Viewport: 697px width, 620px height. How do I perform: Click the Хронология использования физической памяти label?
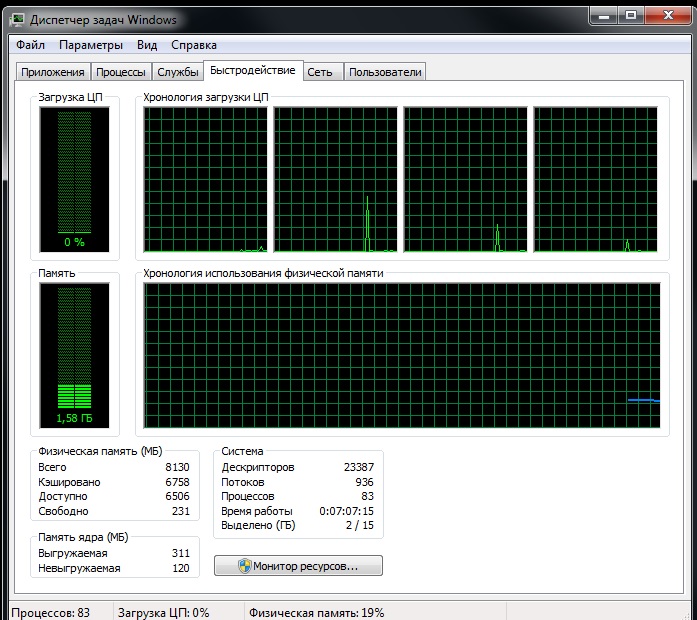coord(263,273)
